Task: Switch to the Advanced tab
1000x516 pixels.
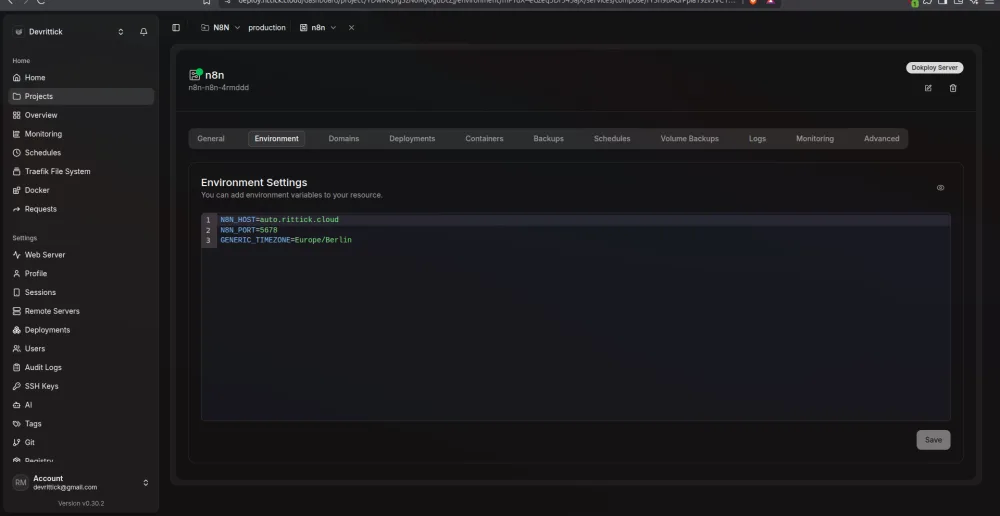Action: pos(881,139)
